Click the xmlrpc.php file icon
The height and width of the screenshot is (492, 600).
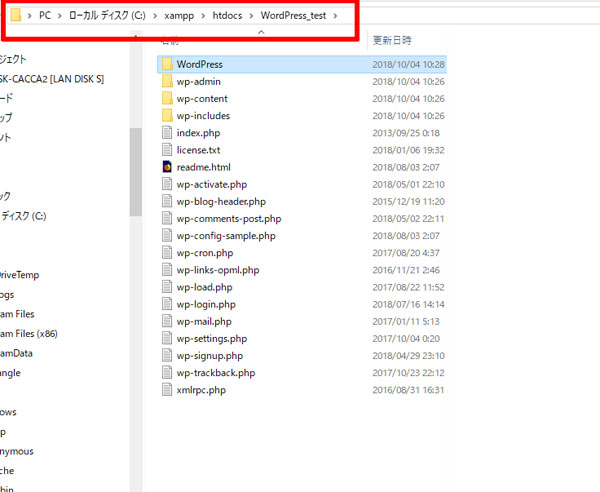[167, 390]
